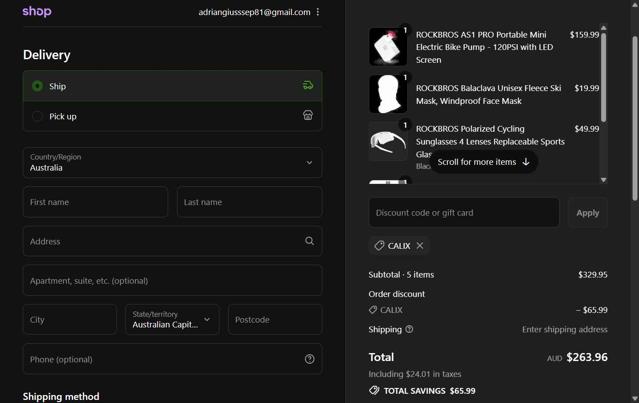Click the bike pump product thumbnail

[x=388, y=46]
